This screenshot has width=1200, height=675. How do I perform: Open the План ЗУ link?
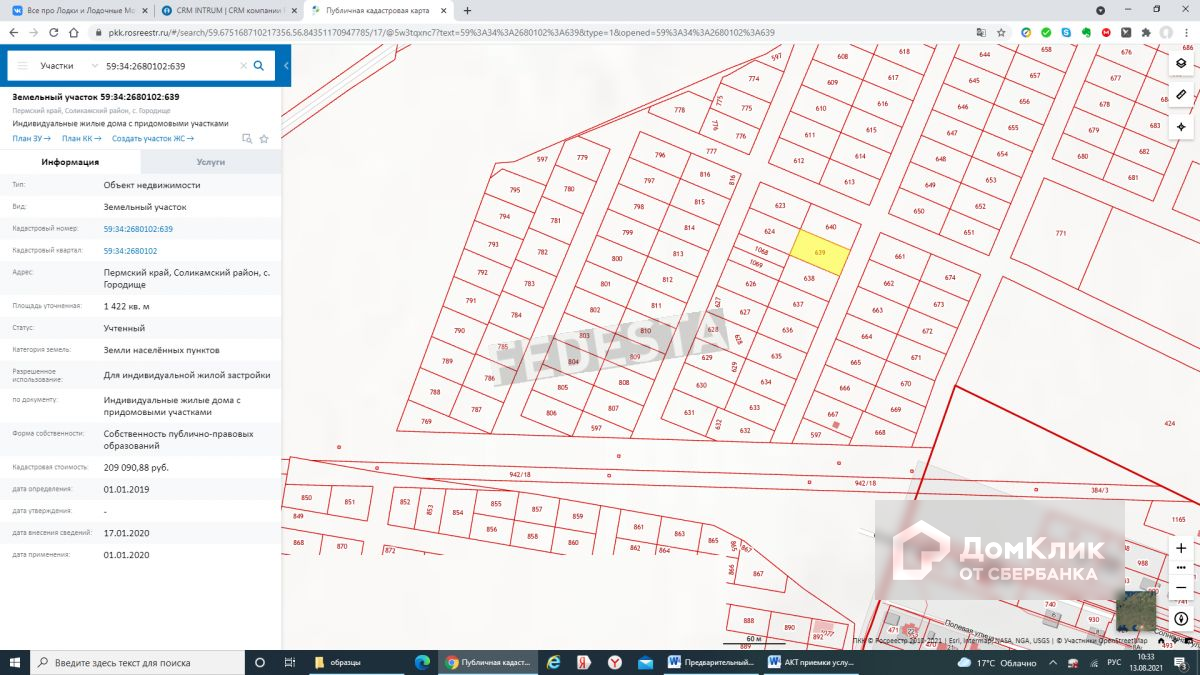31,138
